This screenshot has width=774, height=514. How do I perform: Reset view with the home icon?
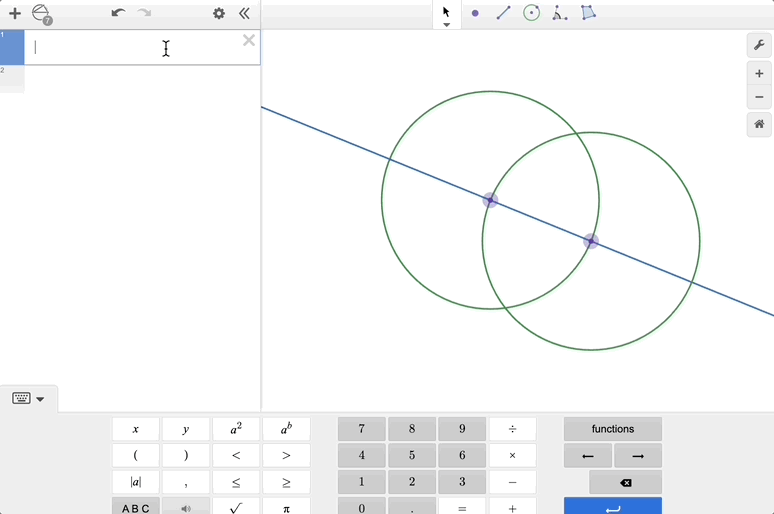[759, 124]
